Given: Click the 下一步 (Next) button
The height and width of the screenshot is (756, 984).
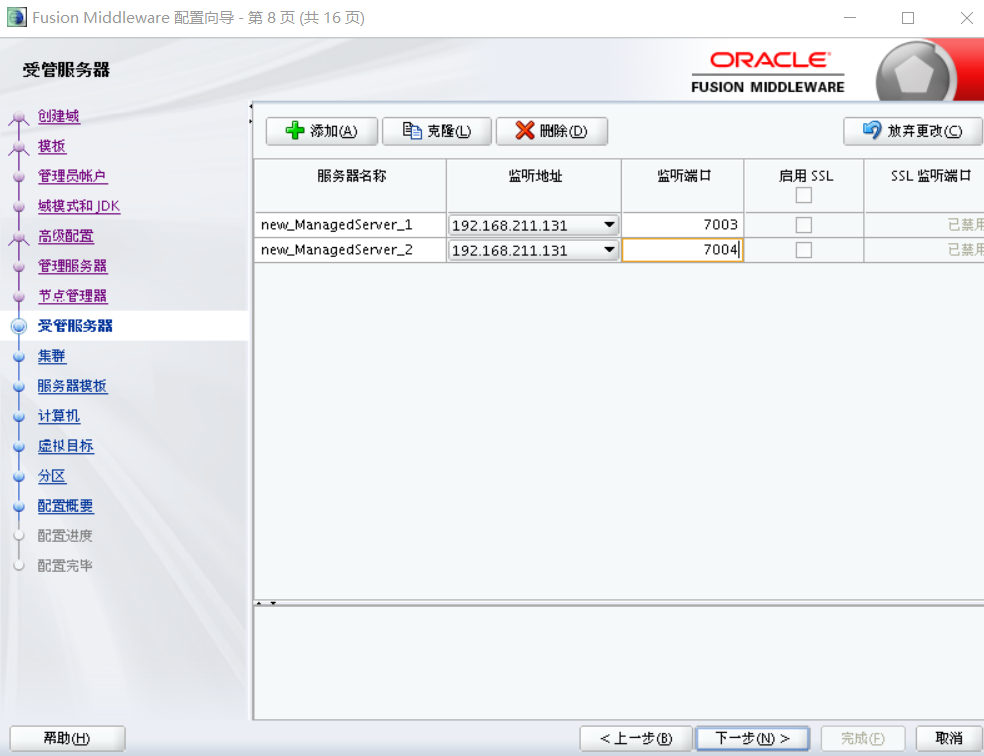Looking at the screenshot, I should coord(752,738).
